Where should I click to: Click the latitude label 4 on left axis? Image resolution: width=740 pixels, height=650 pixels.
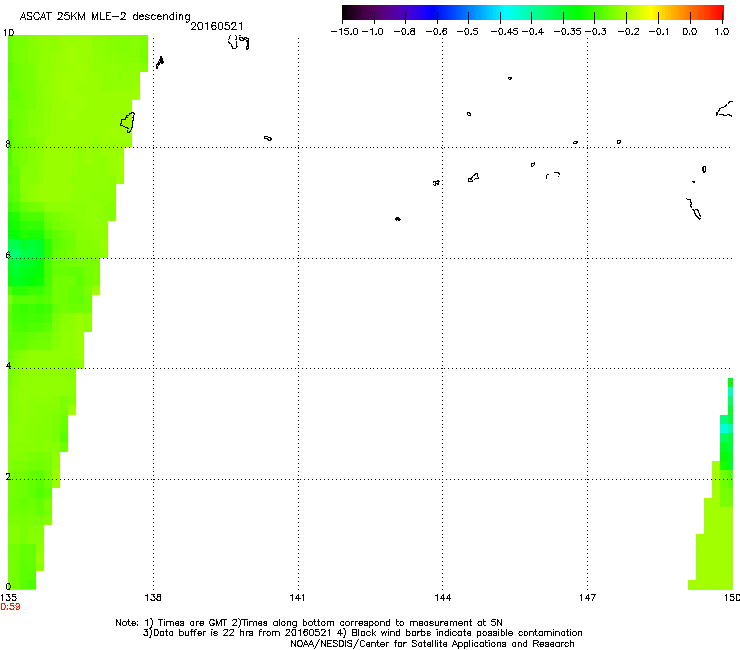click(8, 365)
